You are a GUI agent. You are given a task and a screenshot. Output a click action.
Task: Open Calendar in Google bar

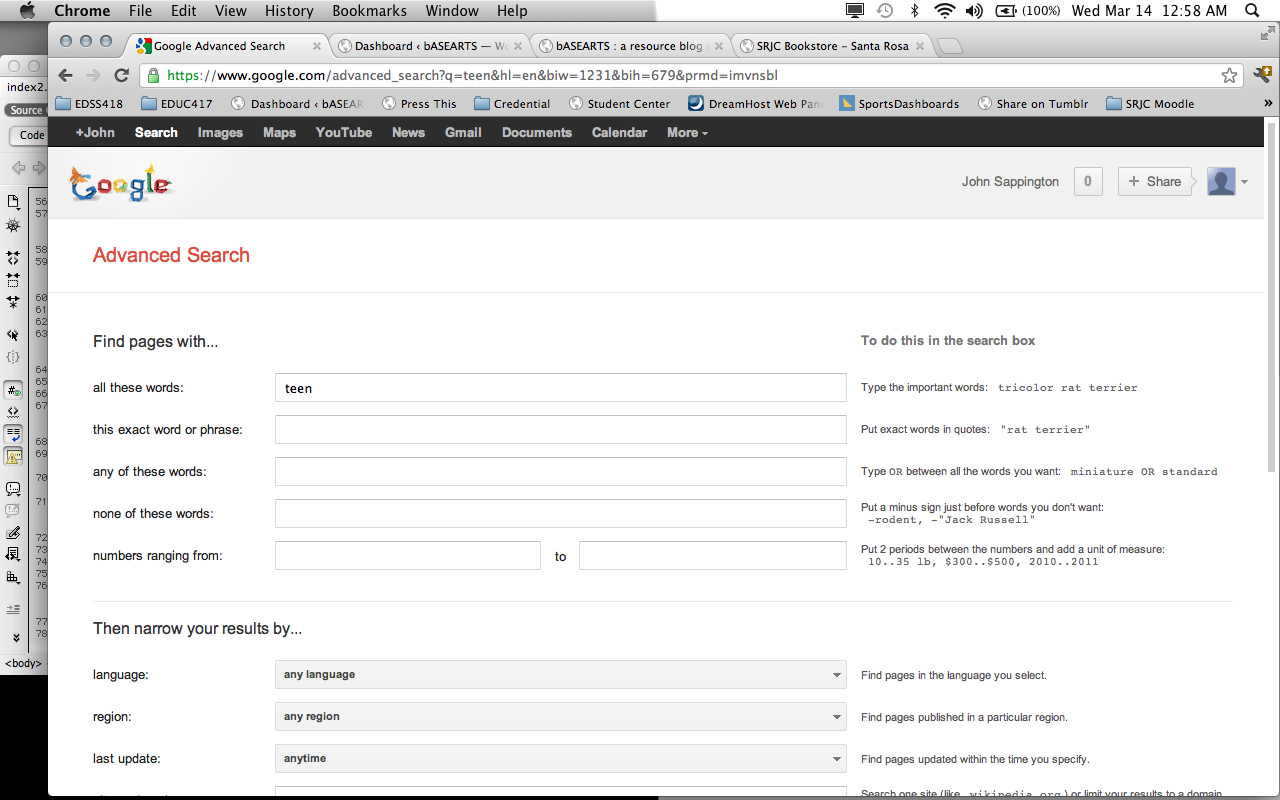[619, 132]
